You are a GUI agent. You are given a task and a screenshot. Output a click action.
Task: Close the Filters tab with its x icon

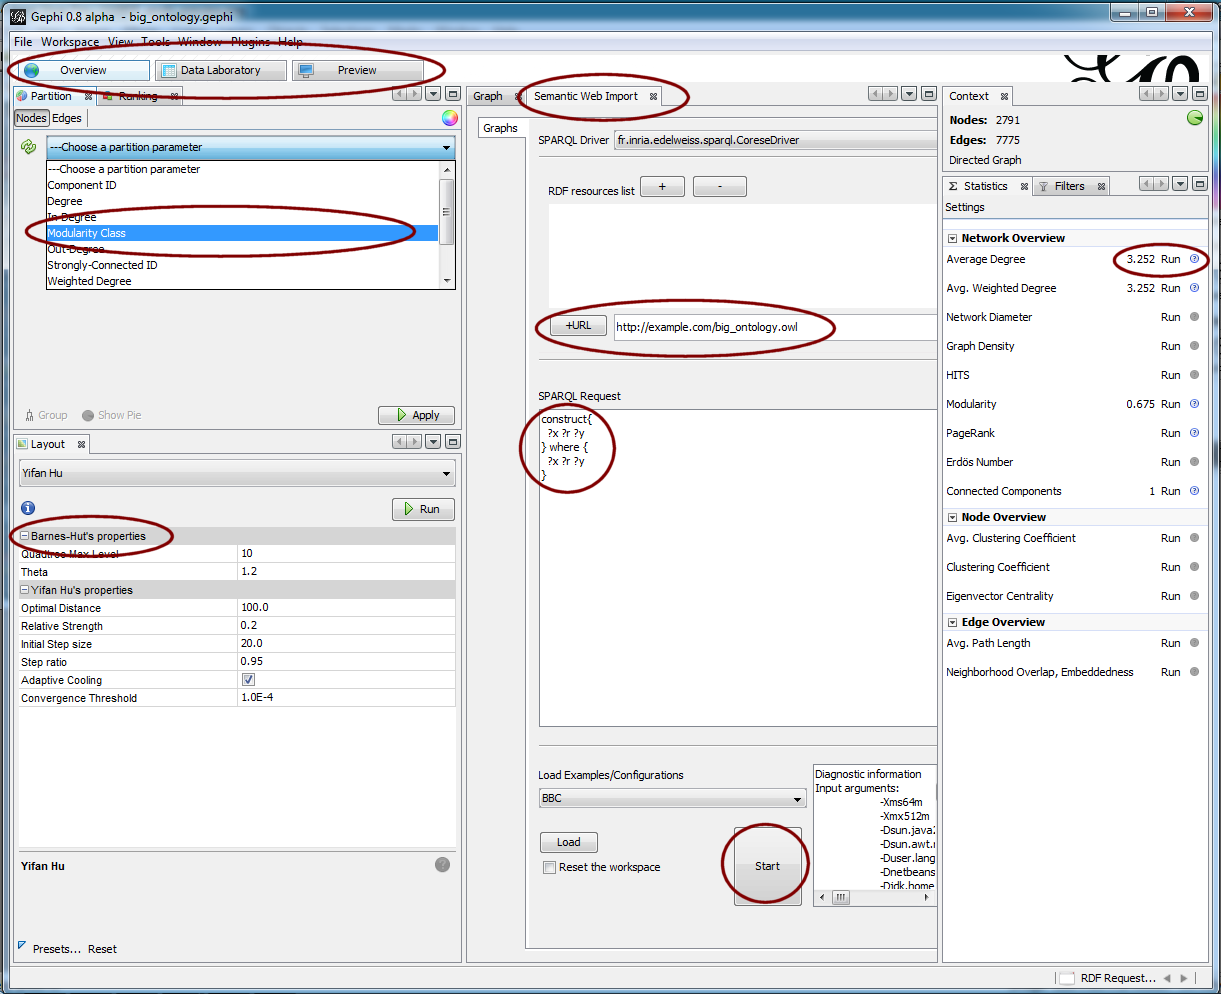point(1101,186)
